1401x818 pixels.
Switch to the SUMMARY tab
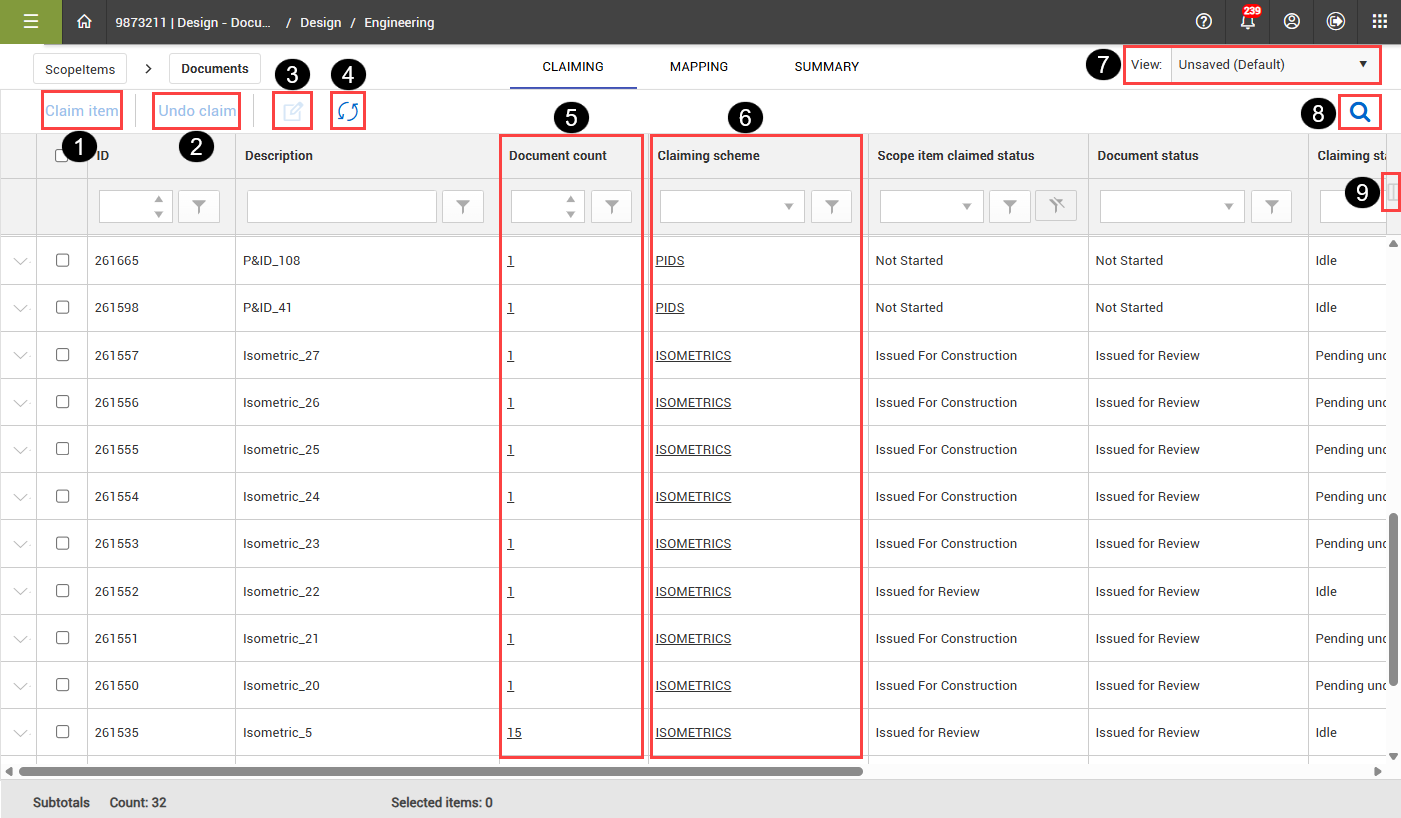coord(826,67)
